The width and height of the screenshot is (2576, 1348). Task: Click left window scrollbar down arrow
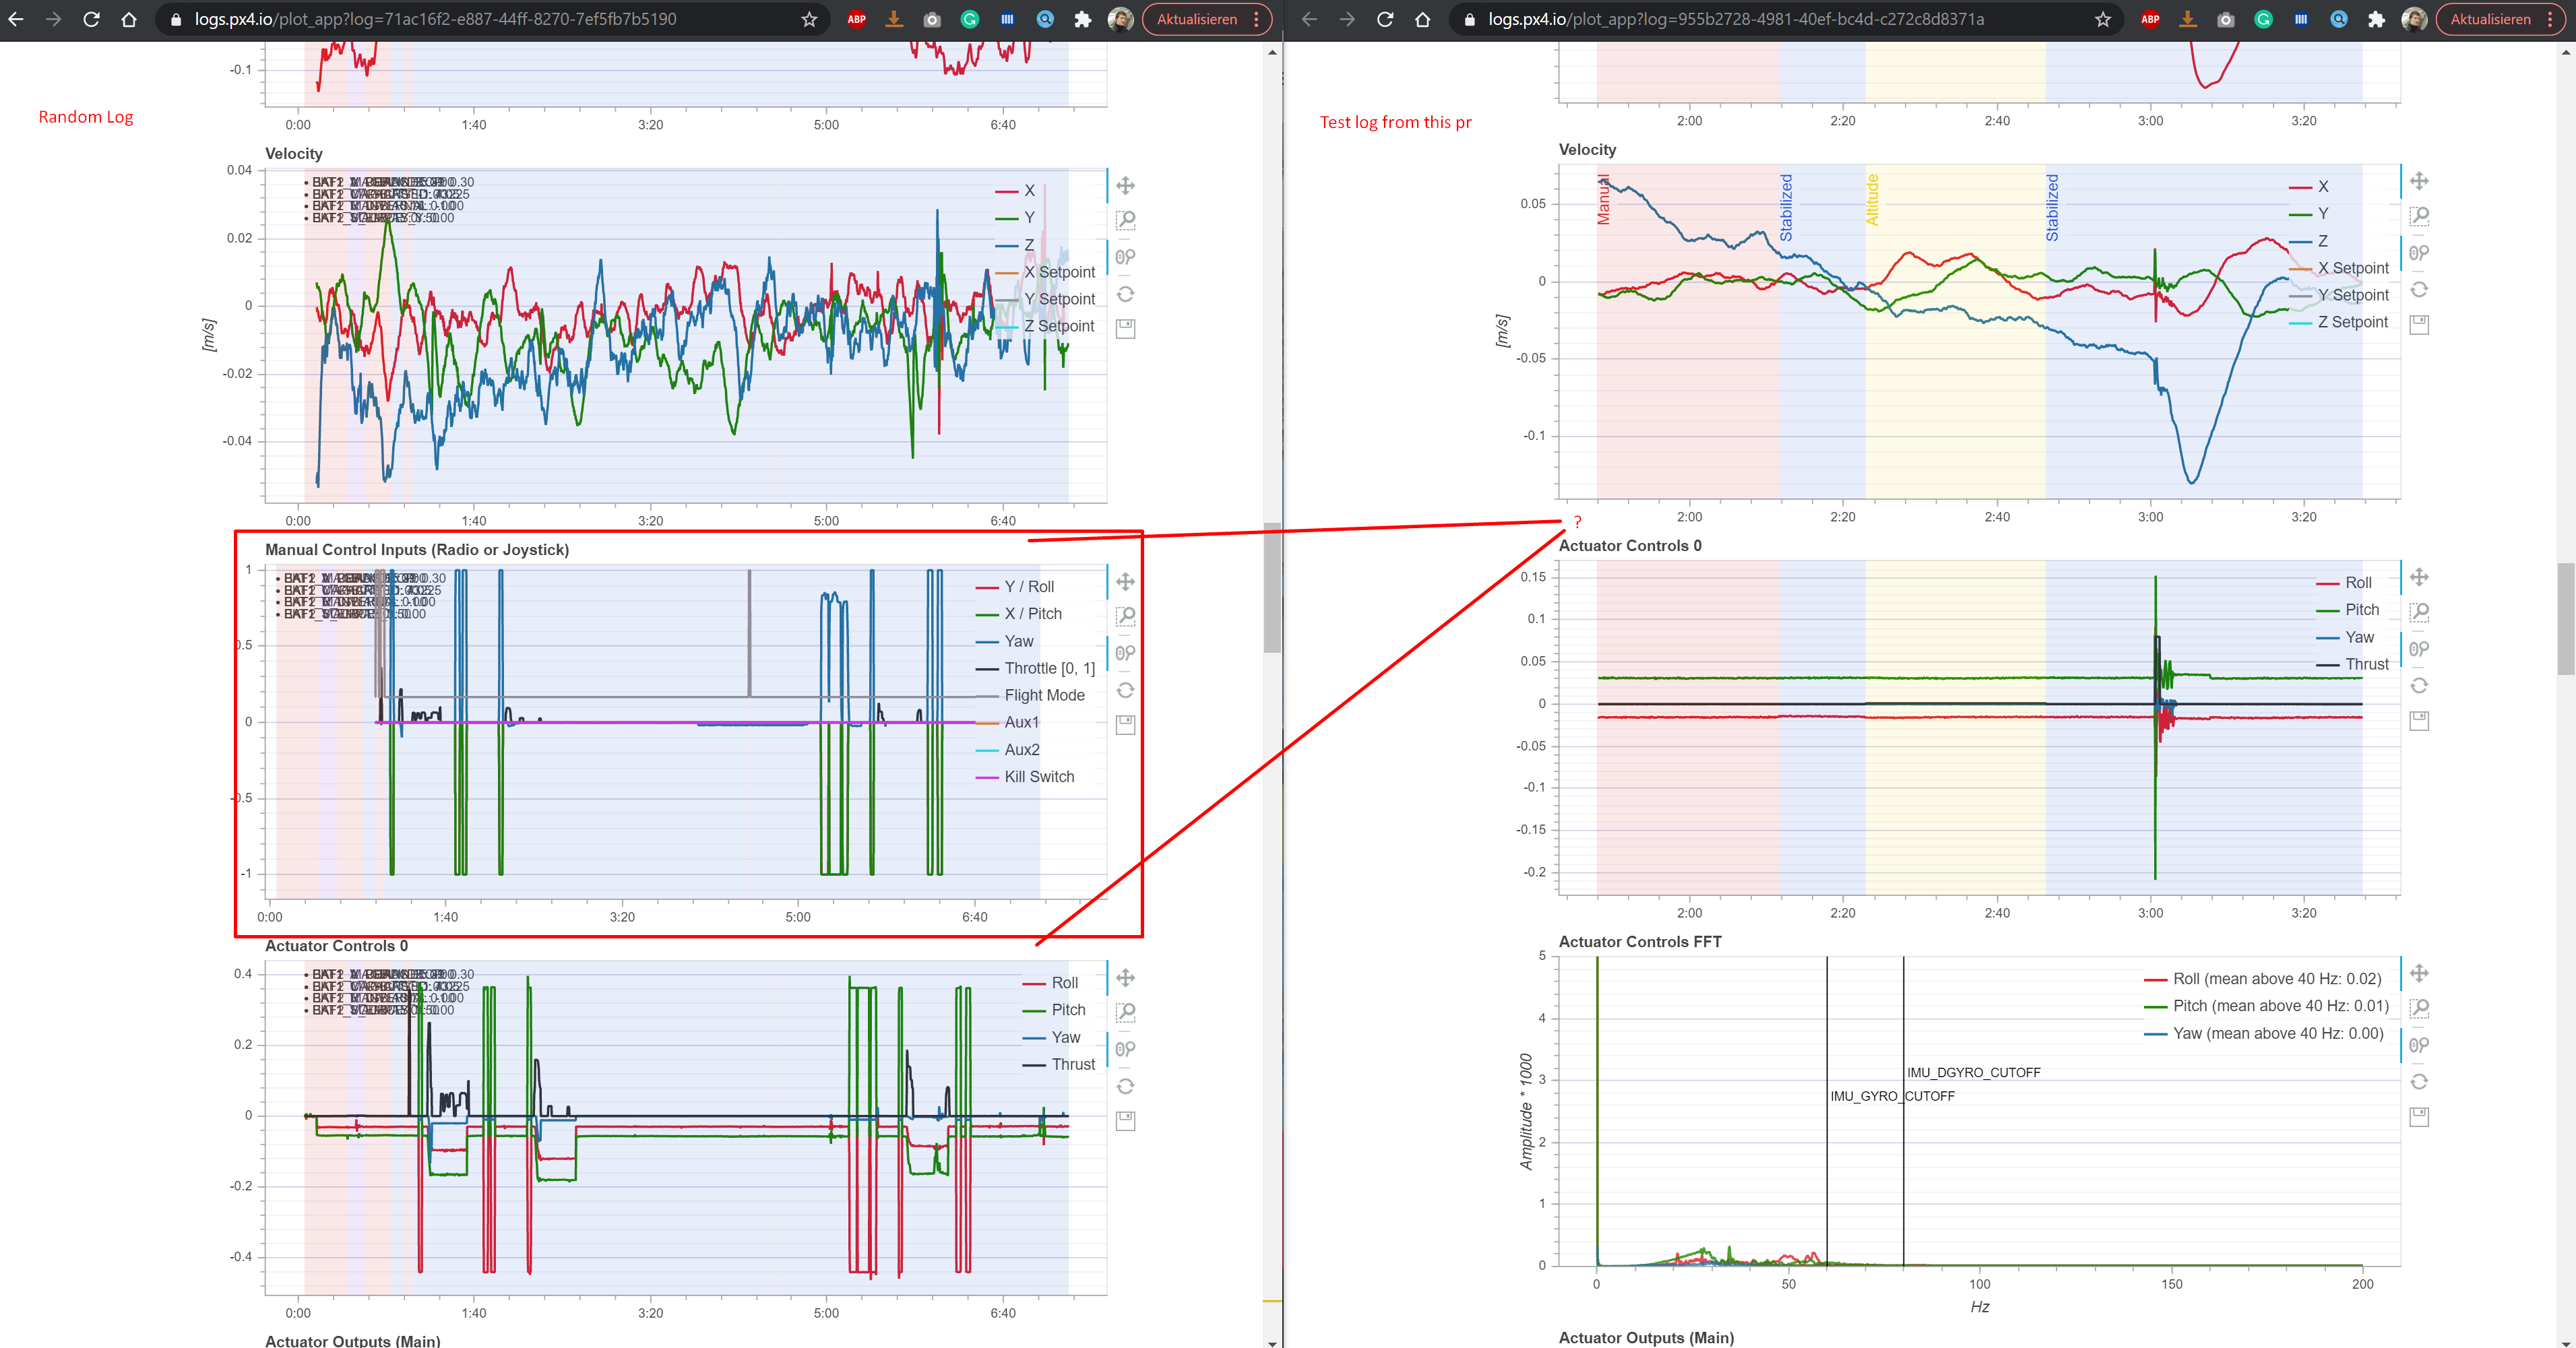tap(1272, 1342)
